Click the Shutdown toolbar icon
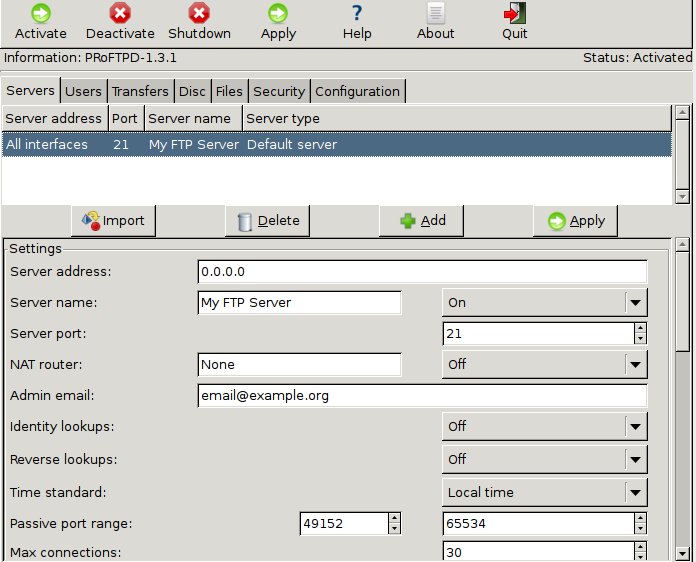The image size is (696, 562). click(199, 14)
